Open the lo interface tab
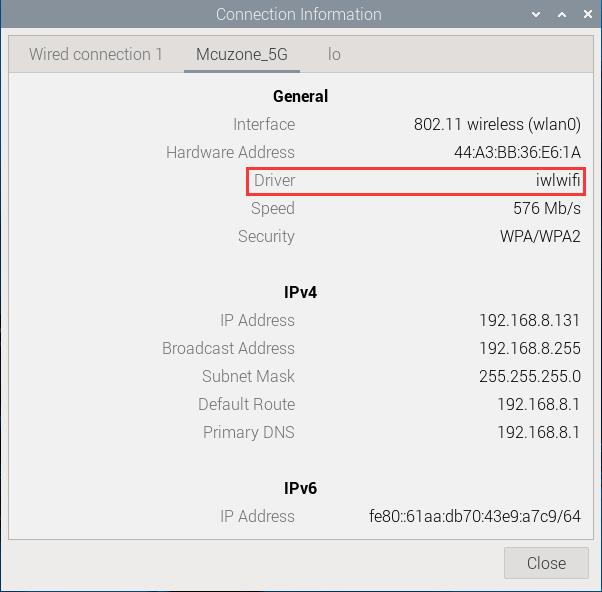Screen dimensions: 602x592 [x=334, y=54]
